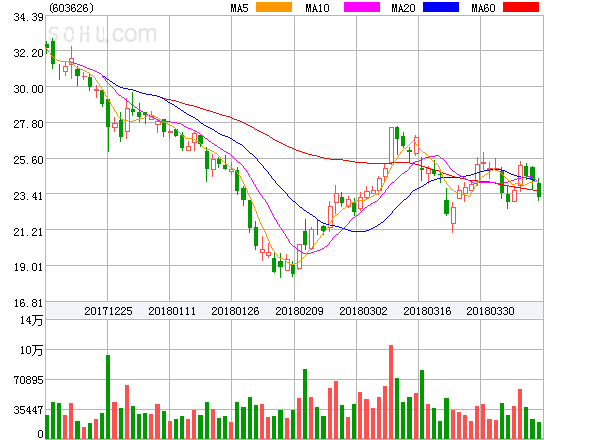Click the red MA60 legend swatch
This screenshot has height=440, width=600.
(x=521, y=7)
